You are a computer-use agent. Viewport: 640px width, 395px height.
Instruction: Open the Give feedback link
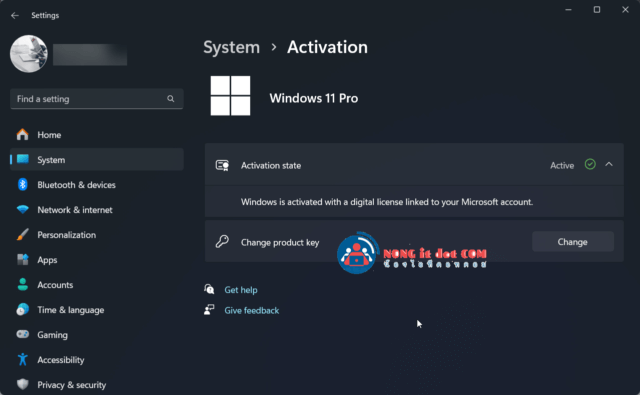point(251,311)
